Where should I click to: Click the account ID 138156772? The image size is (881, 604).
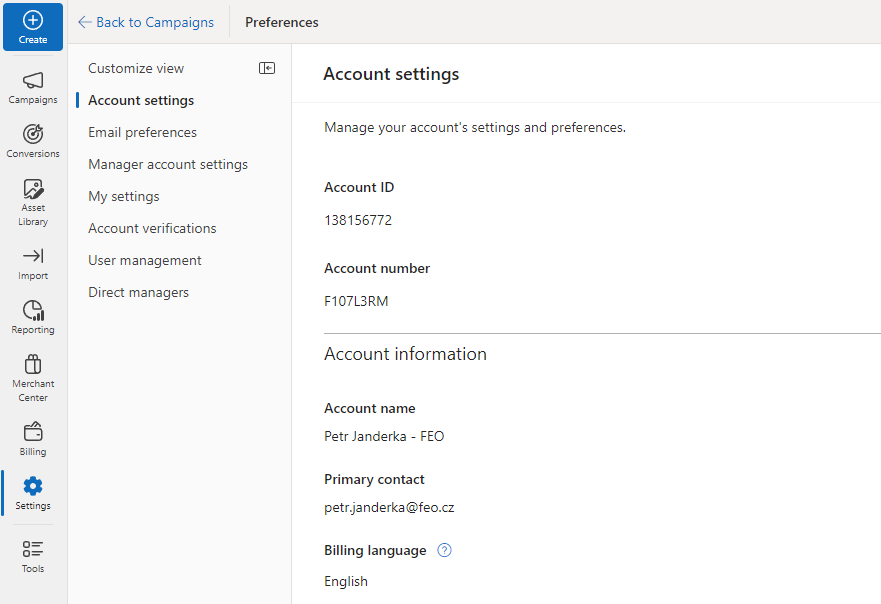coord(358,220)
